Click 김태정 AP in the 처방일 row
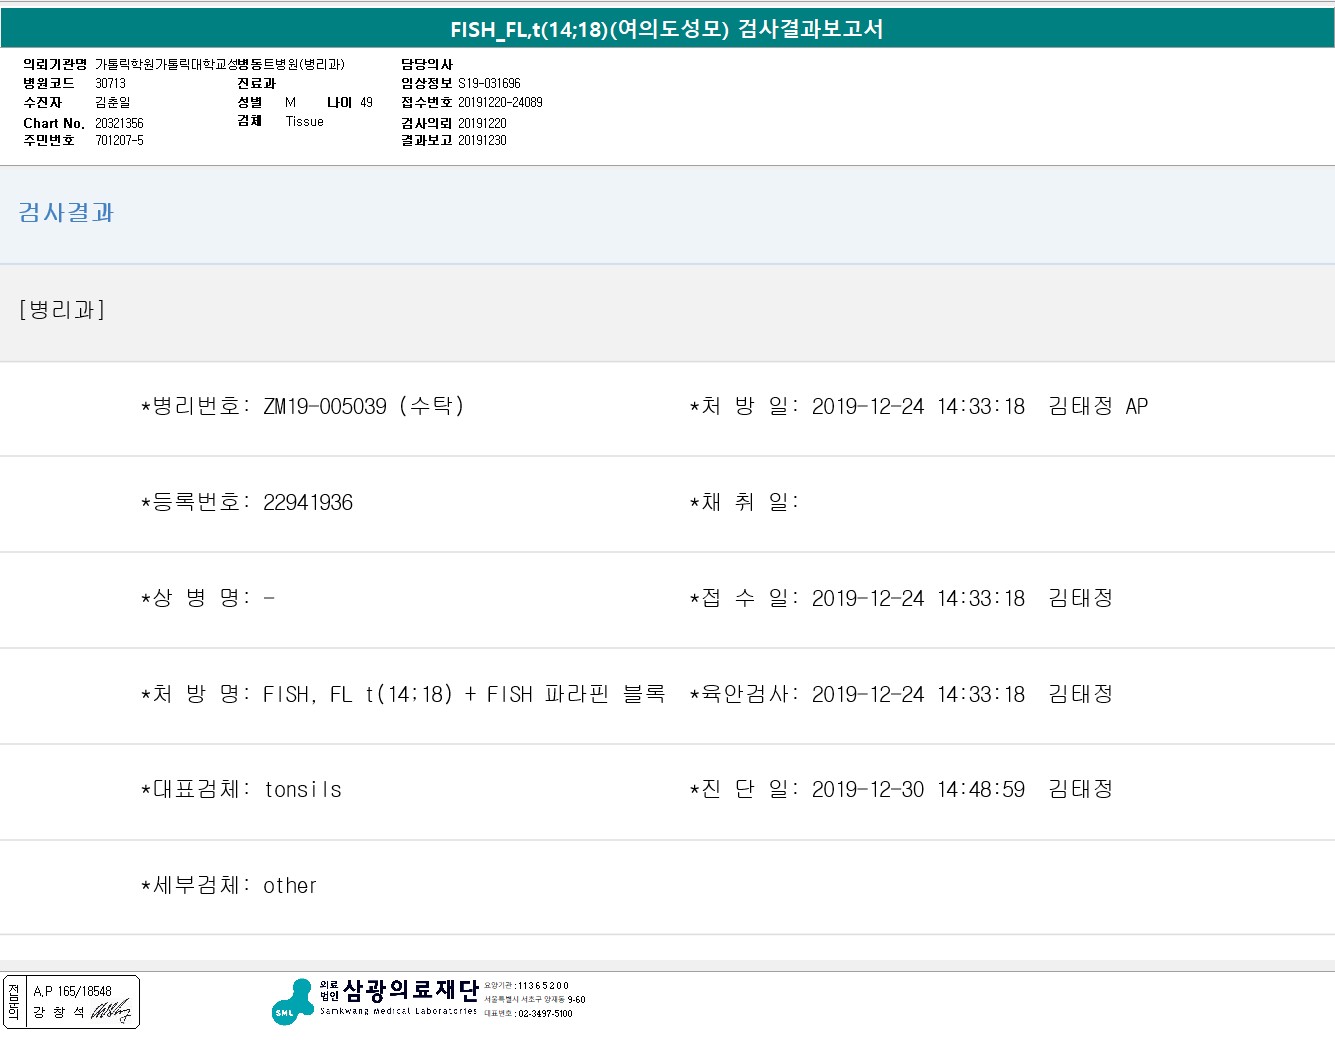The width and height of the screenshot is (1335, 1040). click(x=1098, y=406)
